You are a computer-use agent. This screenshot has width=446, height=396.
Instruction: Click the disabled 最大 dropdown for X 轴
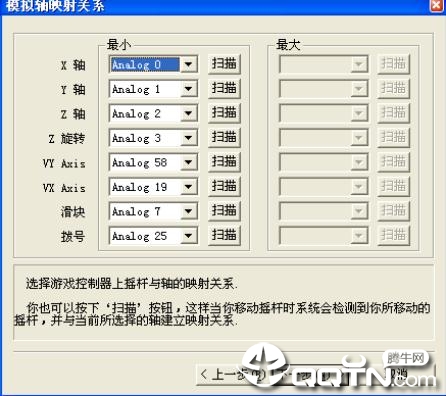pyautogui.click(x=323, y=64)
